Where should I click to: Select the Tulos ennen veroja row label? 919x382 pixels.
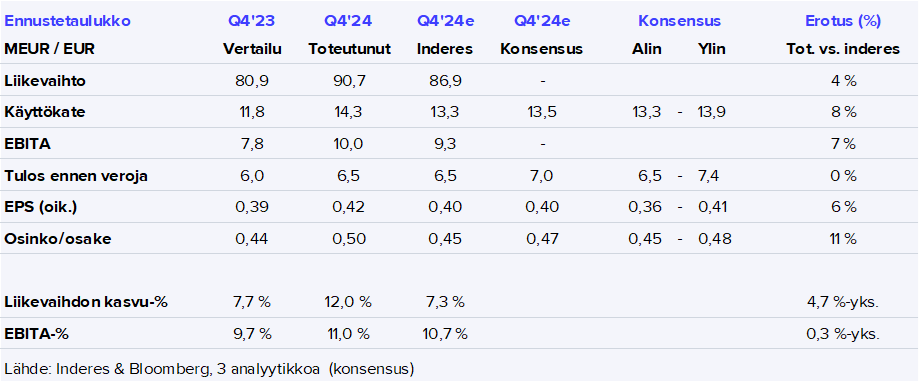[76, 176]
